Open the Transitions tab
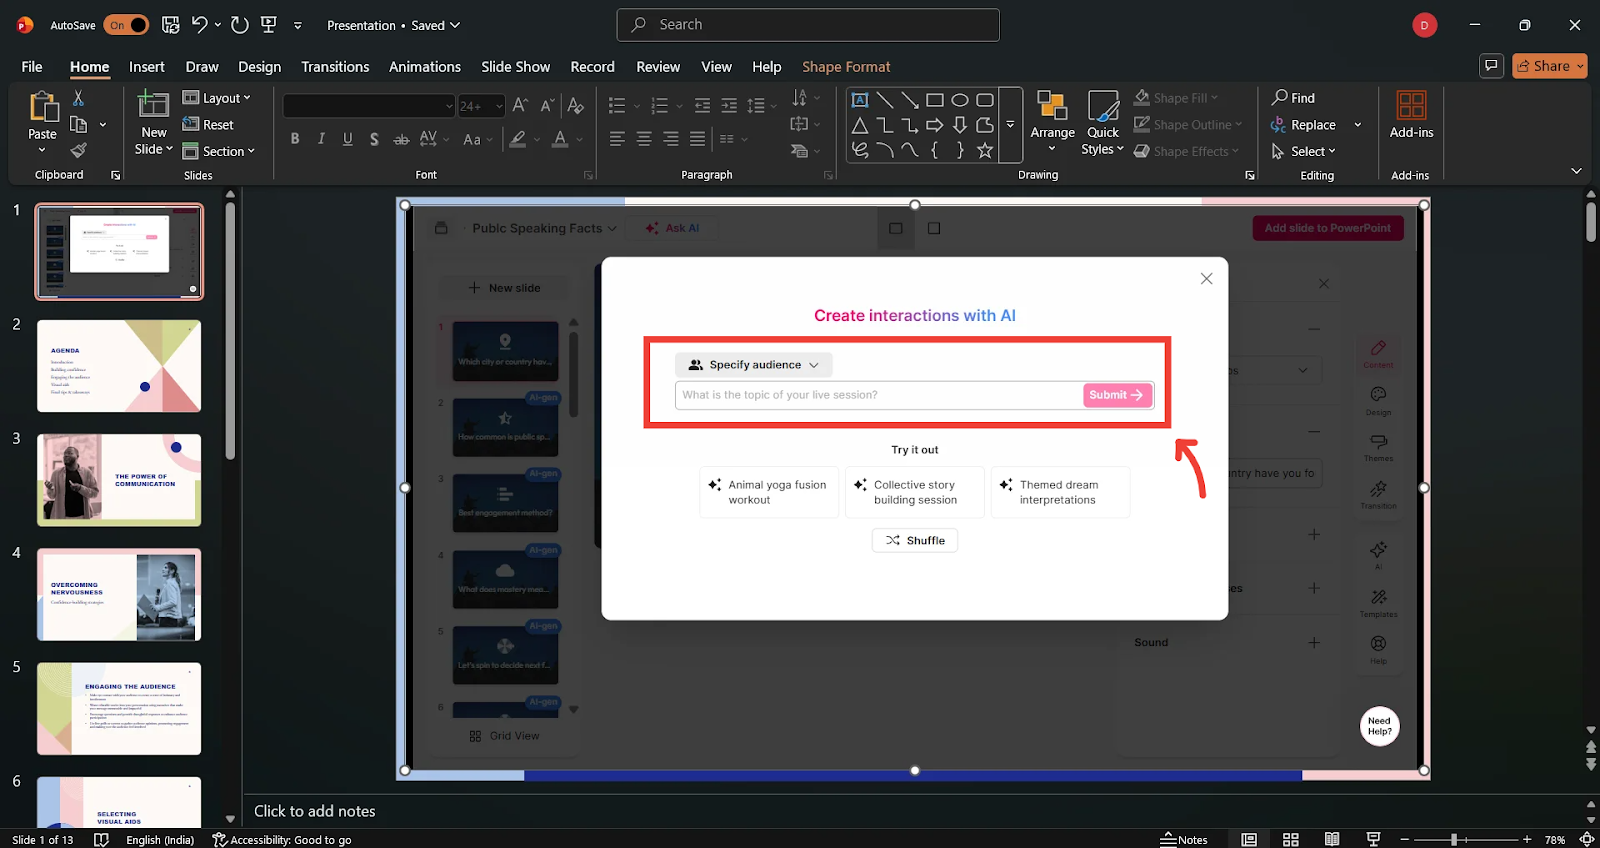Image resolution: width=1600 pixels, height=848 pixels. (335, 67)
